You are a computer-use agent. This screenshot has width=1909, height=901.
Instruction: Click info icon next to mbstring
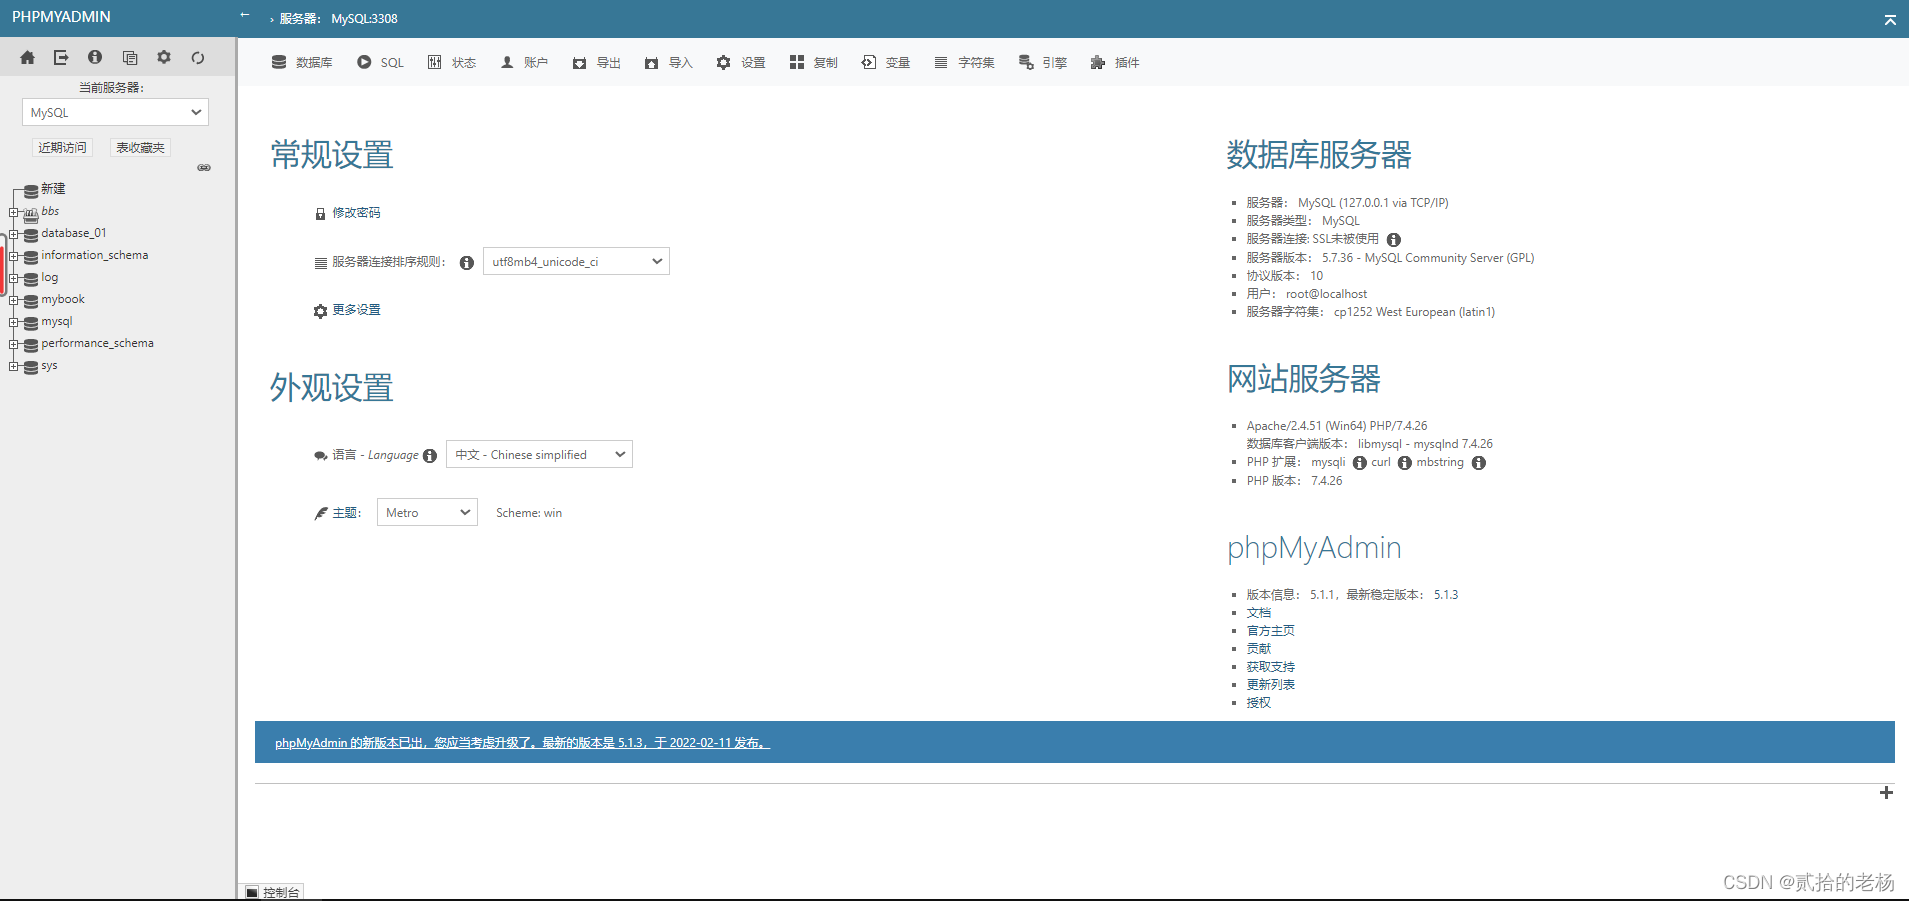1479,463
